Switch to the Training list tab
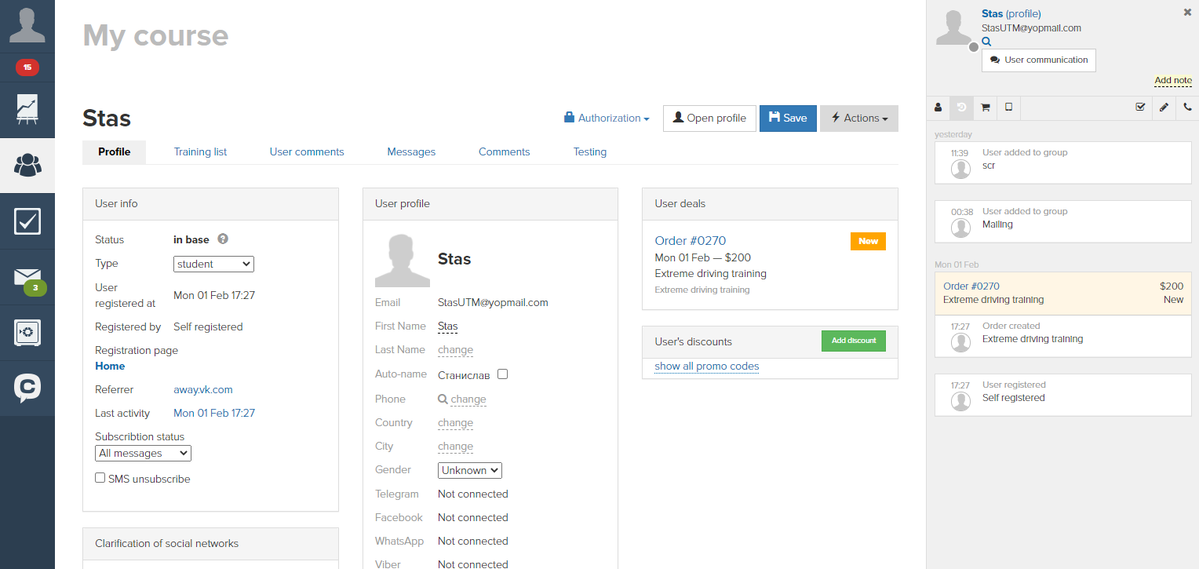 pos(200,152)
